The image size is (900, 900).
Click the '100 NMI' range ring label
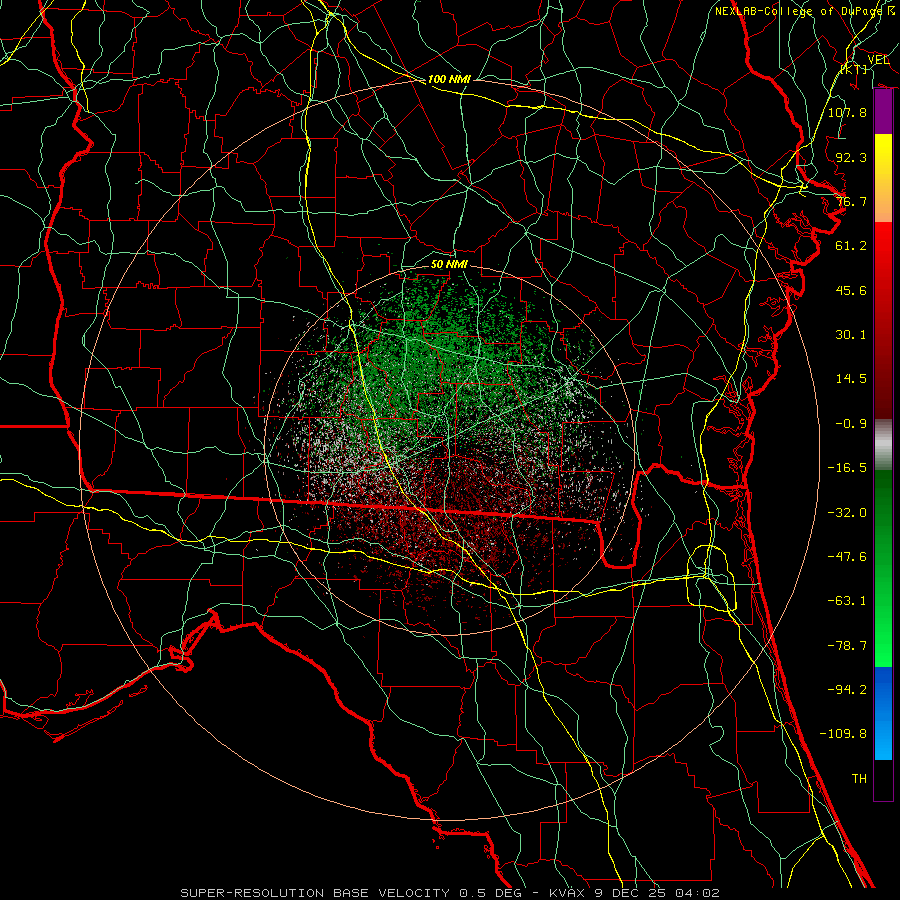[449, 79]
